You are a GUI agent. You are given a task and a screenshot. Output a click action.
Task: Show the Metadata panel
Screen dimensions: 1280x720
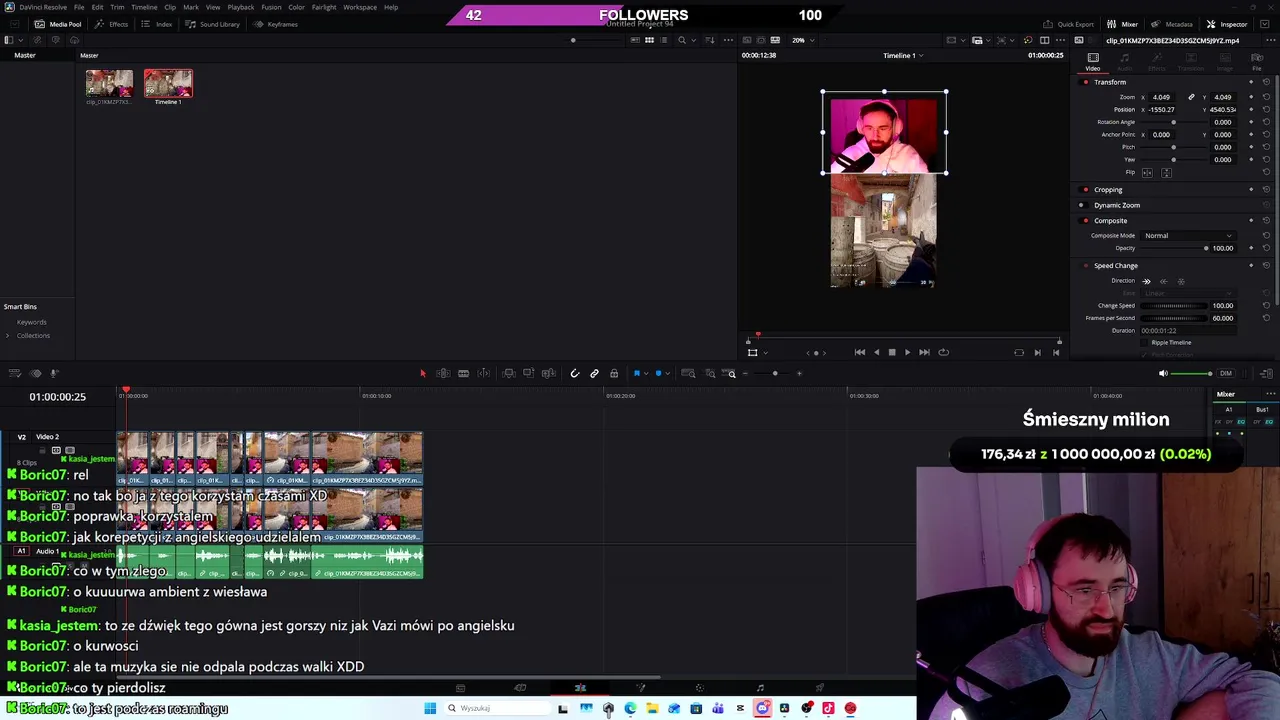click(1172, 24)
